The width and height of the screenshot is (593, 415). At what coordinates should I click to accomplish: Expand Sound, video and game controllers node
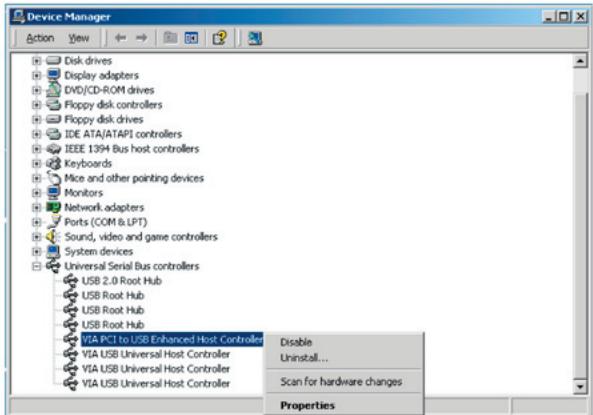pos(36,237)
